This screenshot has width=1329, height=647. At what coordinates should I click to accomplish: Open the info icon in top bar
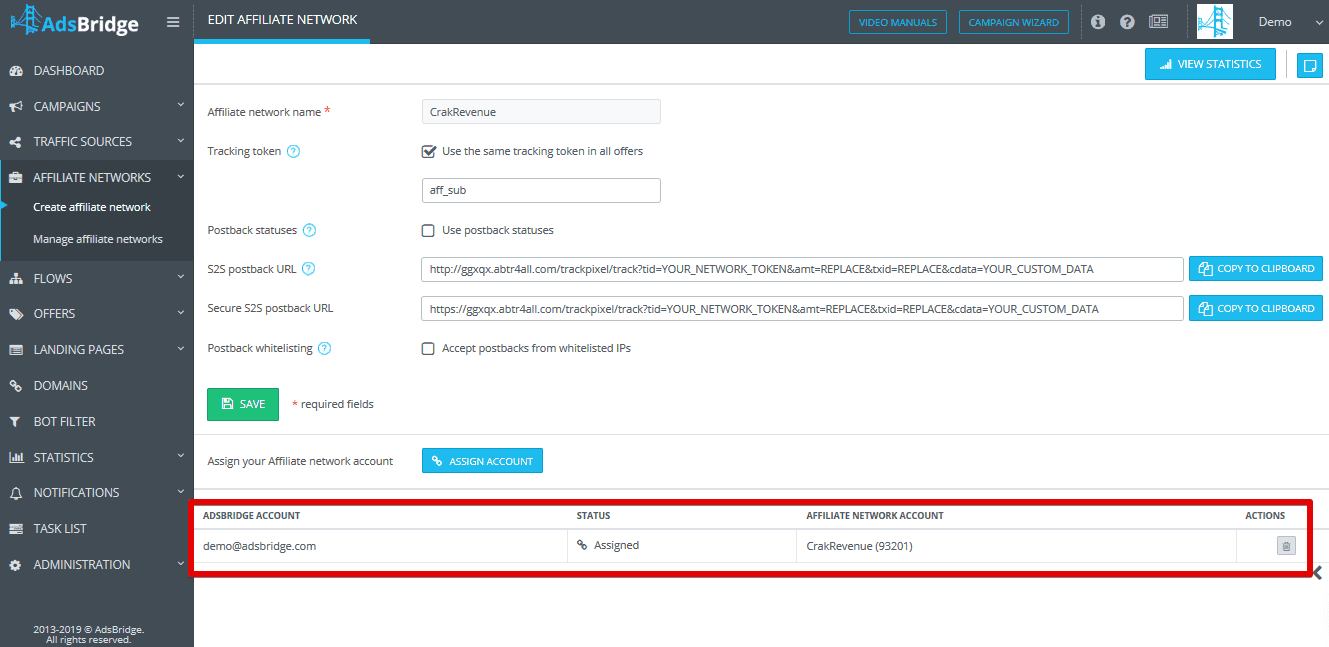(x=1098, y=22)
